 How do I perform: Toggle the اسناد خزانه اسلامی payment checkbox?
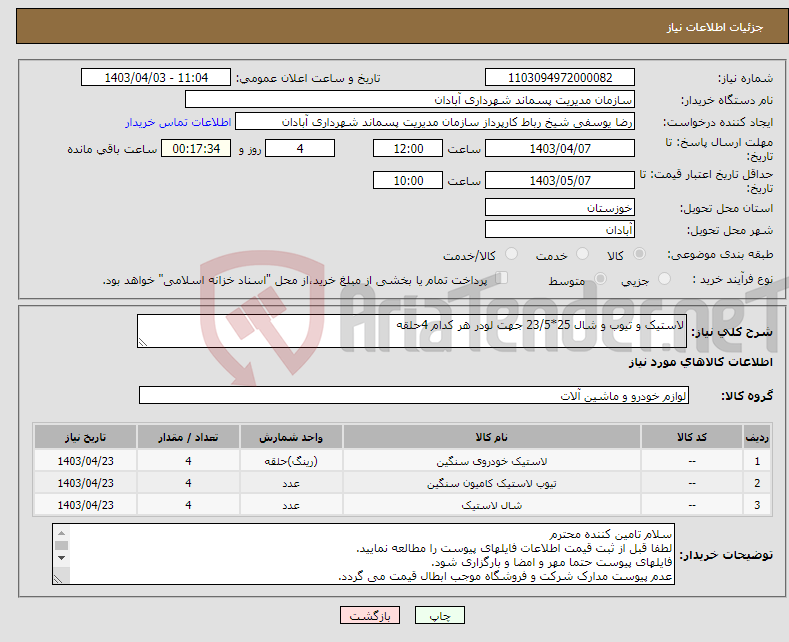pyautogui.click(x=502, y=278)
